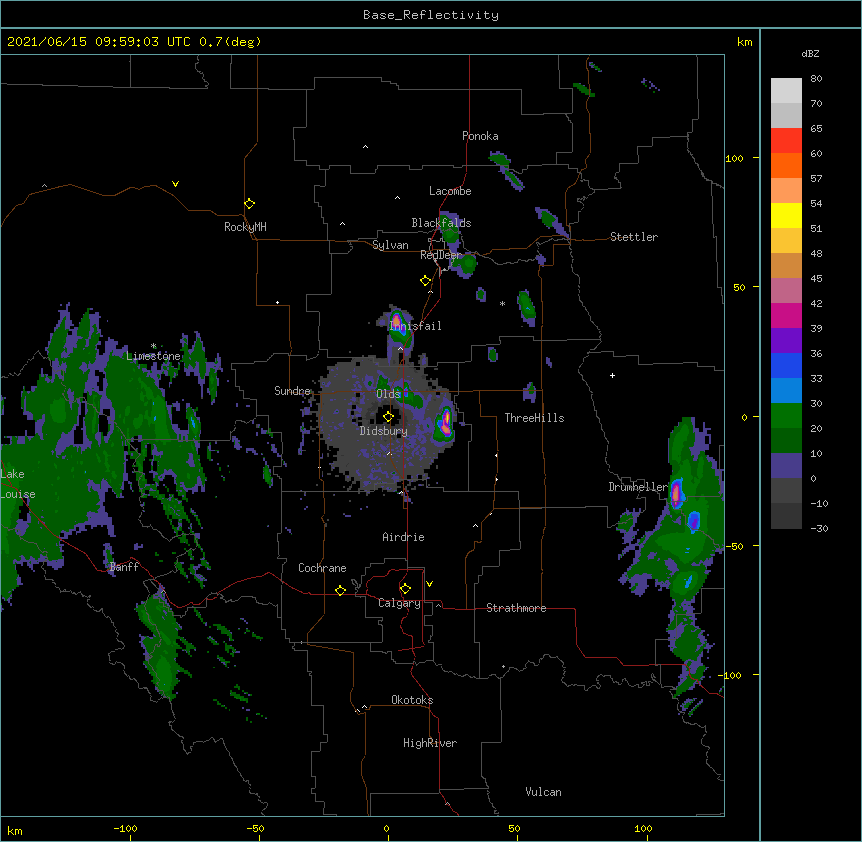
Task: Click the yellow diamond marker south of RedDeer
Action: point(425,281)
